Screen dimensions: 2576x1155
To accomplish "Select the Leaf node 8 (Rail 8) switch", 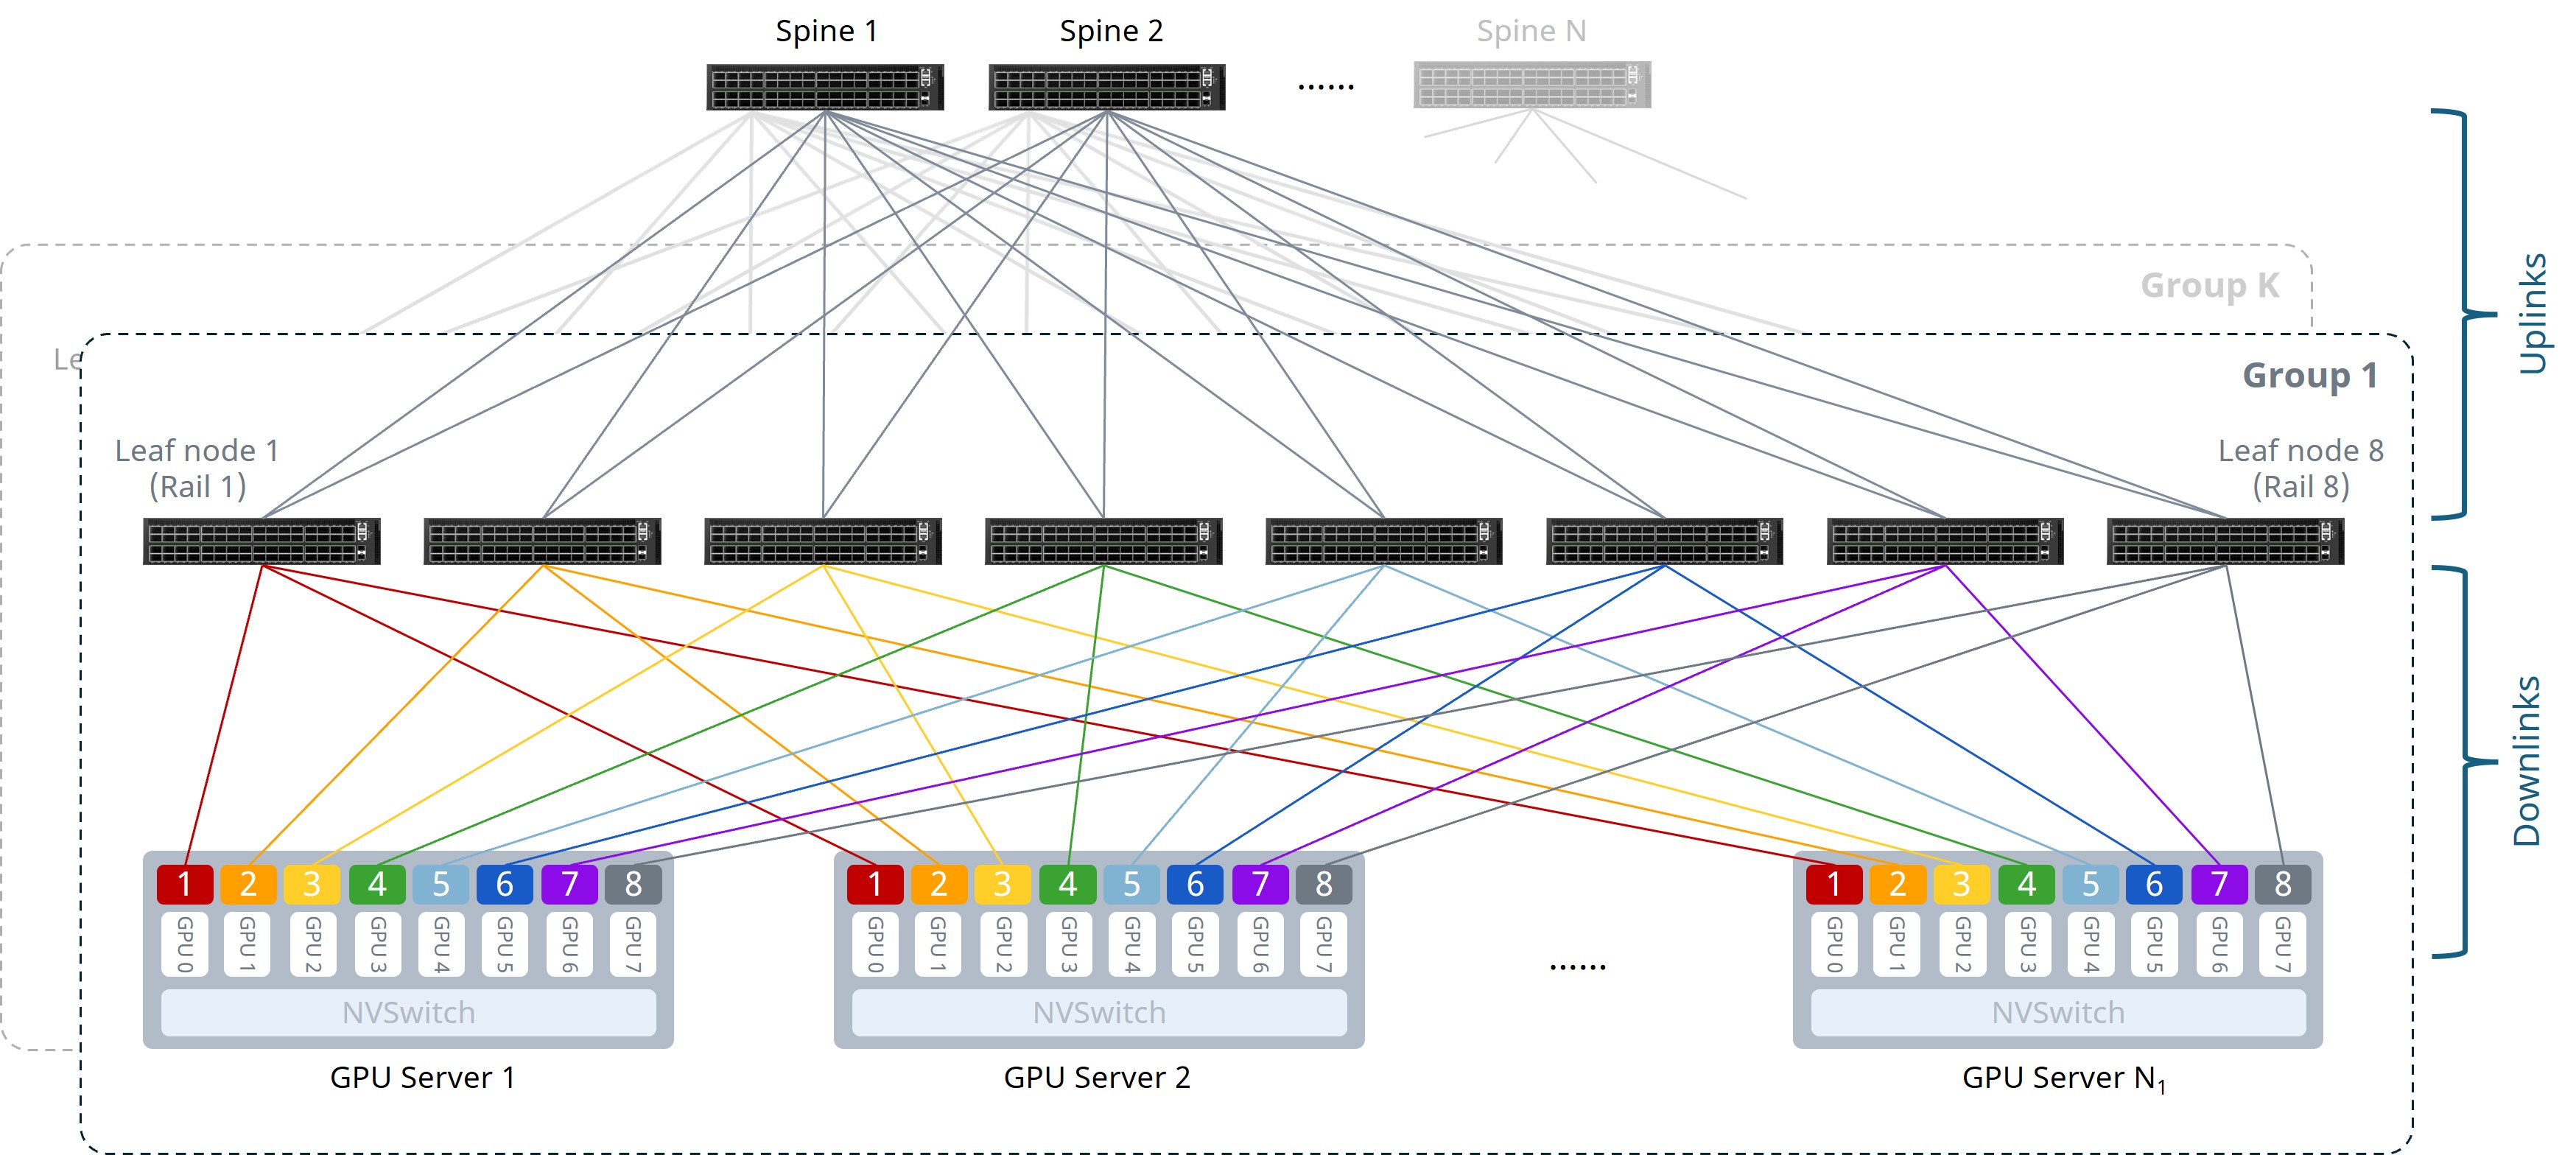I will 2226,541.
